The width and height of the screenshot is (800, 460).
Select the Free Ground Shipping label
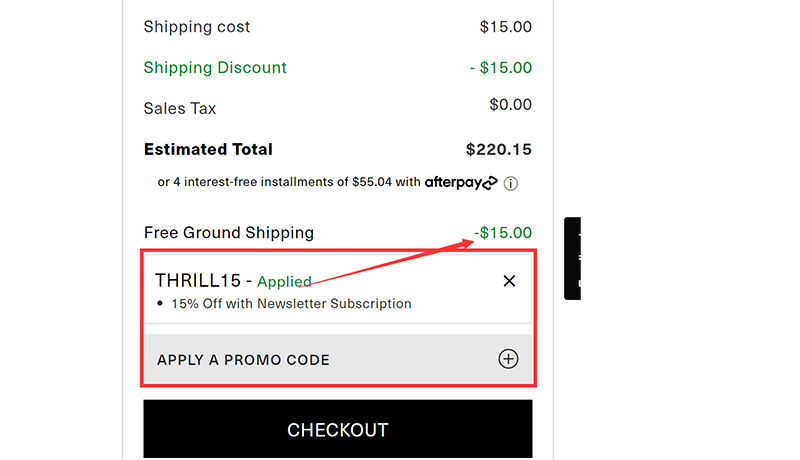point(229,233)
